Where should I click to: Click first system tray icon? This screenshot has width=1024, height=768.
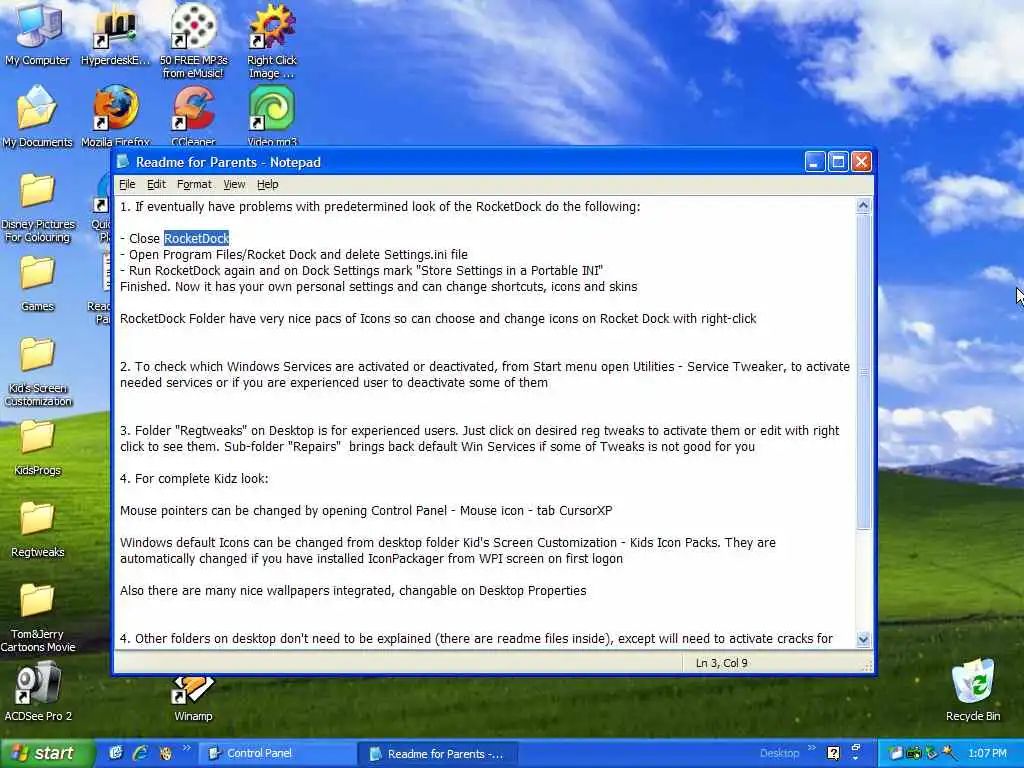[x=895, y=753]
